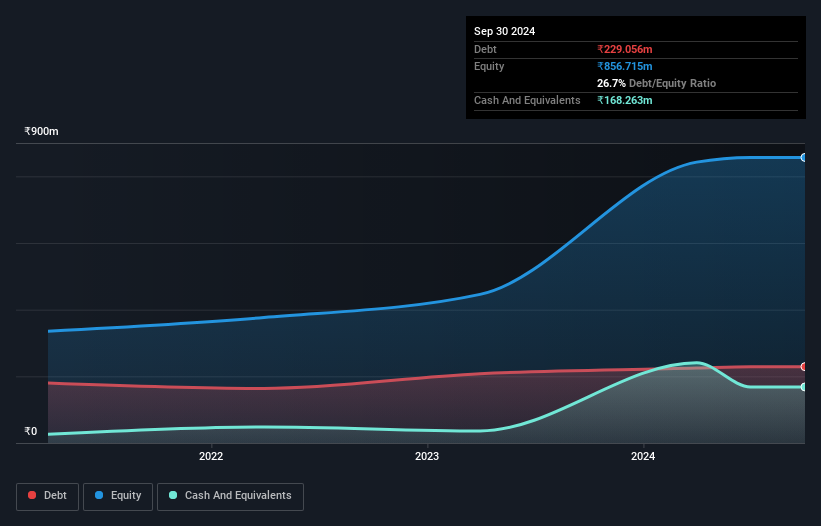Click the ₹856.715m equity value
This screenshot has width=821, height=526.
(x=625, y=66)
